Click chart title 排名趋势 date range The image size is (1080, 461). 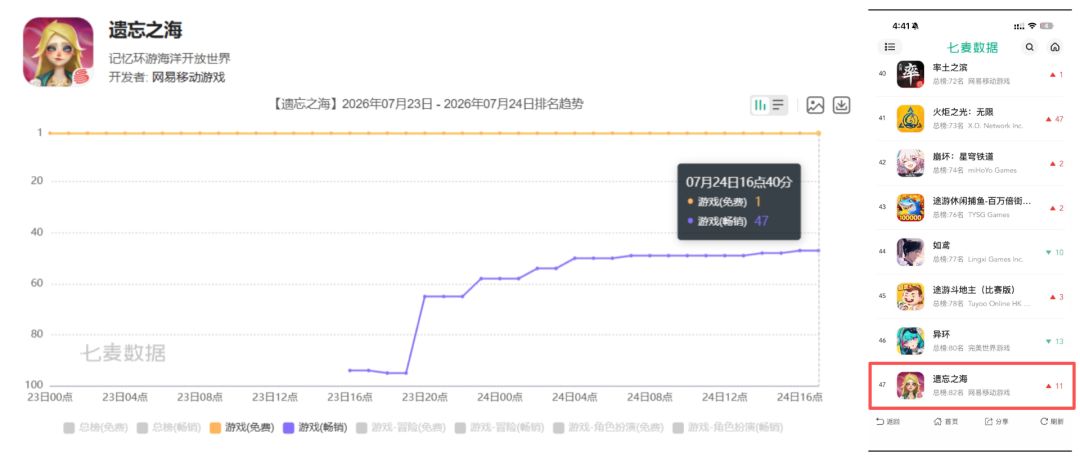pos(426,105)
